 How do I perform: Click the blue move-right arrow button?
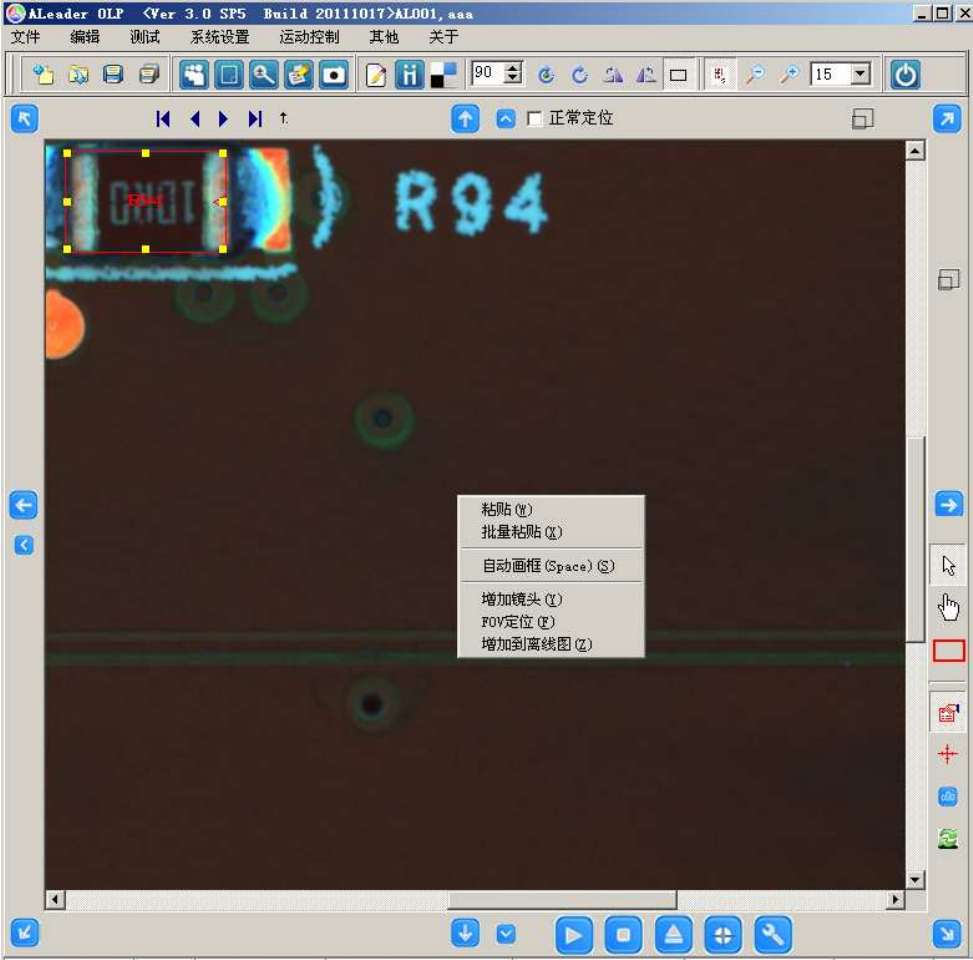click(x=947, y=505)
